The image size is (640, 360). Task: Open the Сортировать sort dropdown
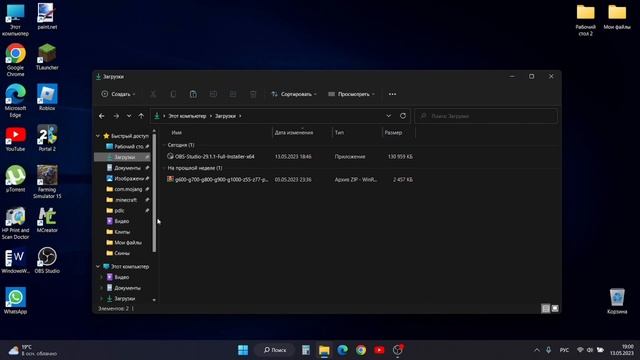(294, 94)
